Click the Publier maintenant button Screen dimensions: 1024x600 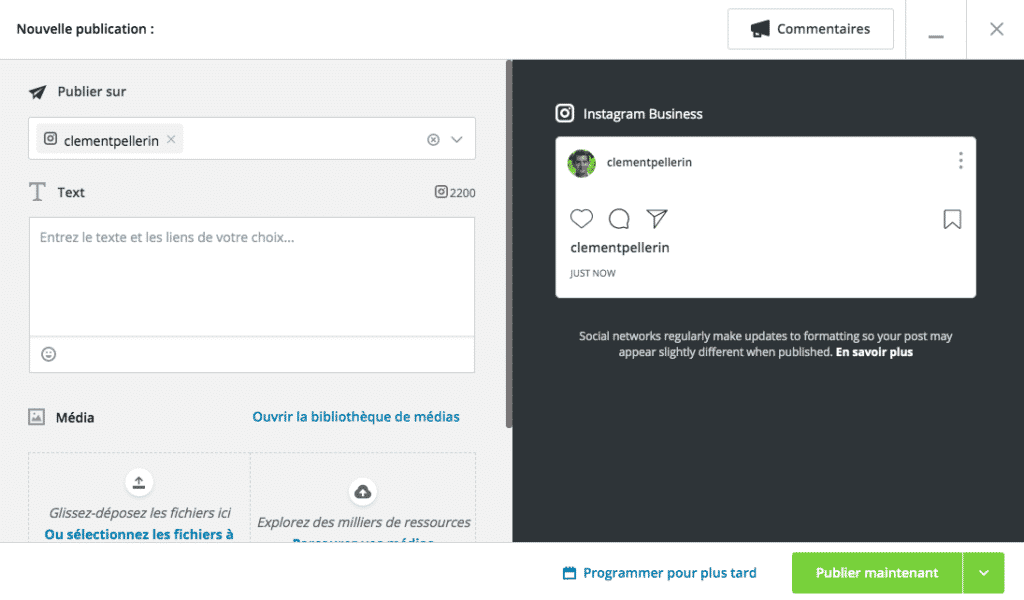click(x=876, y=573)
